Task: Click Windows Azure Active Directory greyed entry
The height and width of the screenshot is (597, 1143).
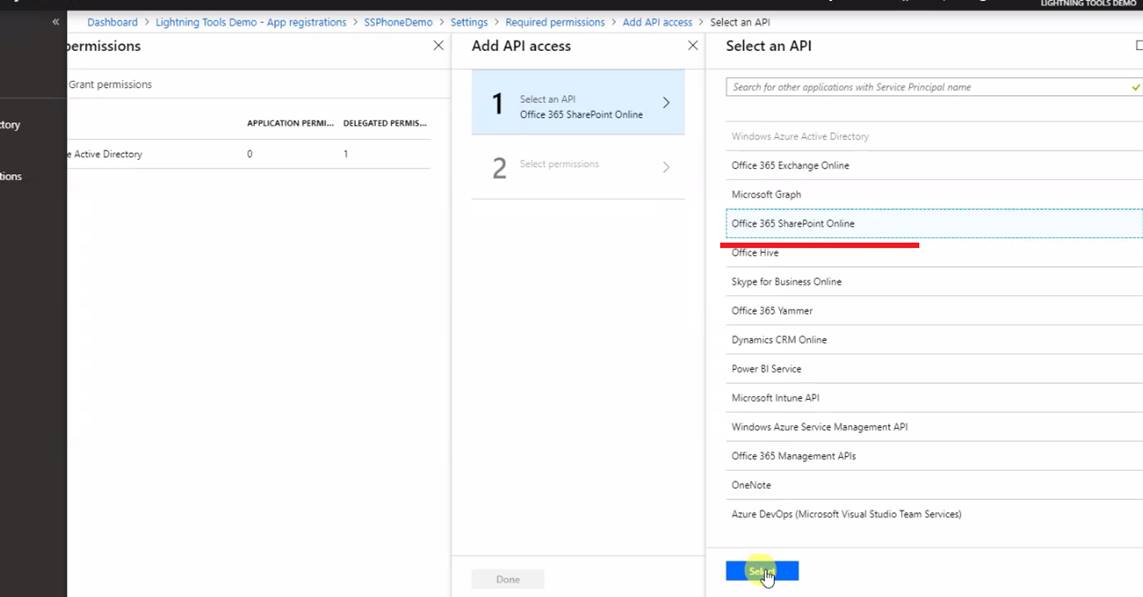Action: (x=935, y=136)
